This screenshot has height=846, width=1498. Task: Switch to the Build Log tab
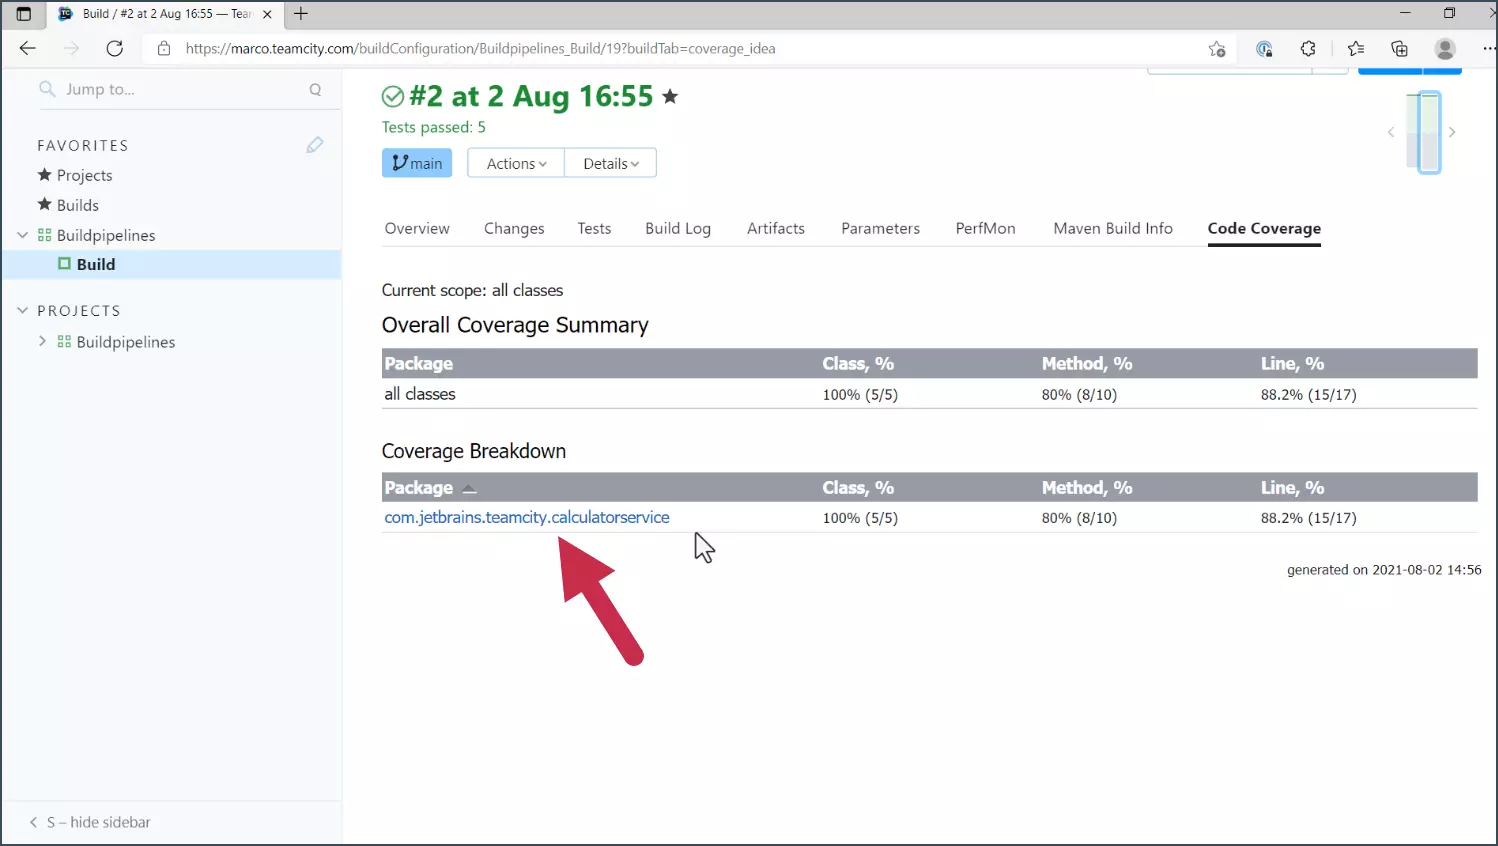coord(677,228)
